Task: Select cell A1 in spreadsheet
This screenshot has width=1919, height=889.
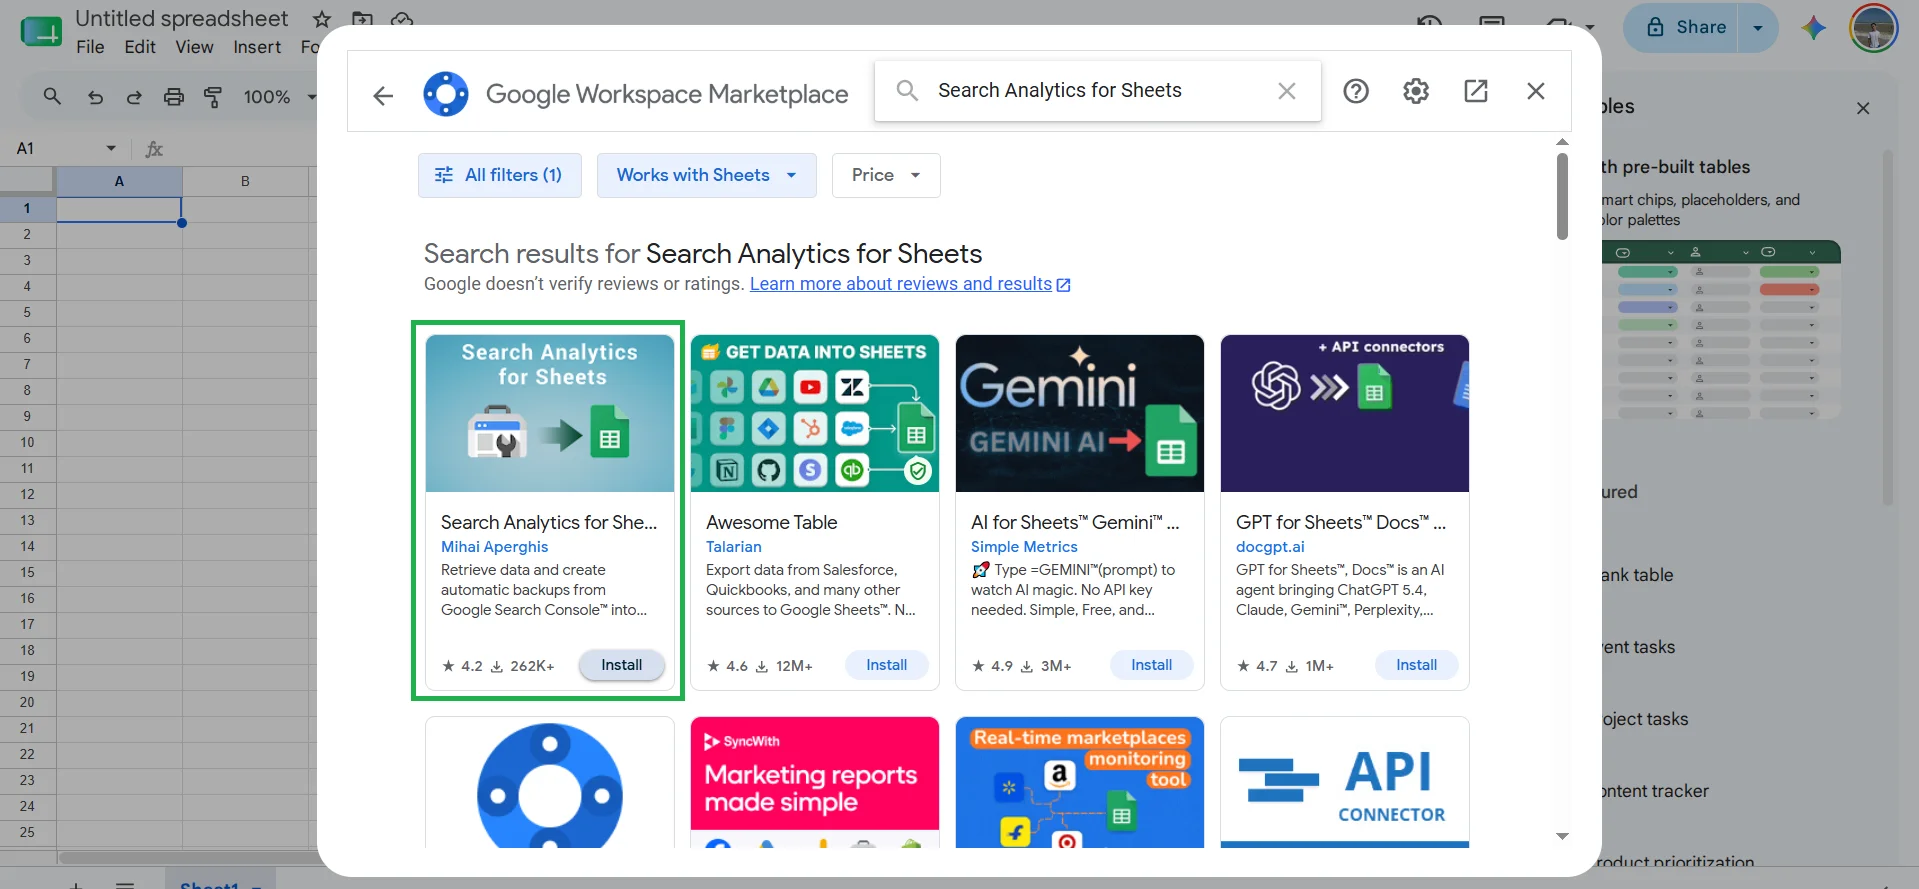Action: pyautogui.click(x=119, y=209)
